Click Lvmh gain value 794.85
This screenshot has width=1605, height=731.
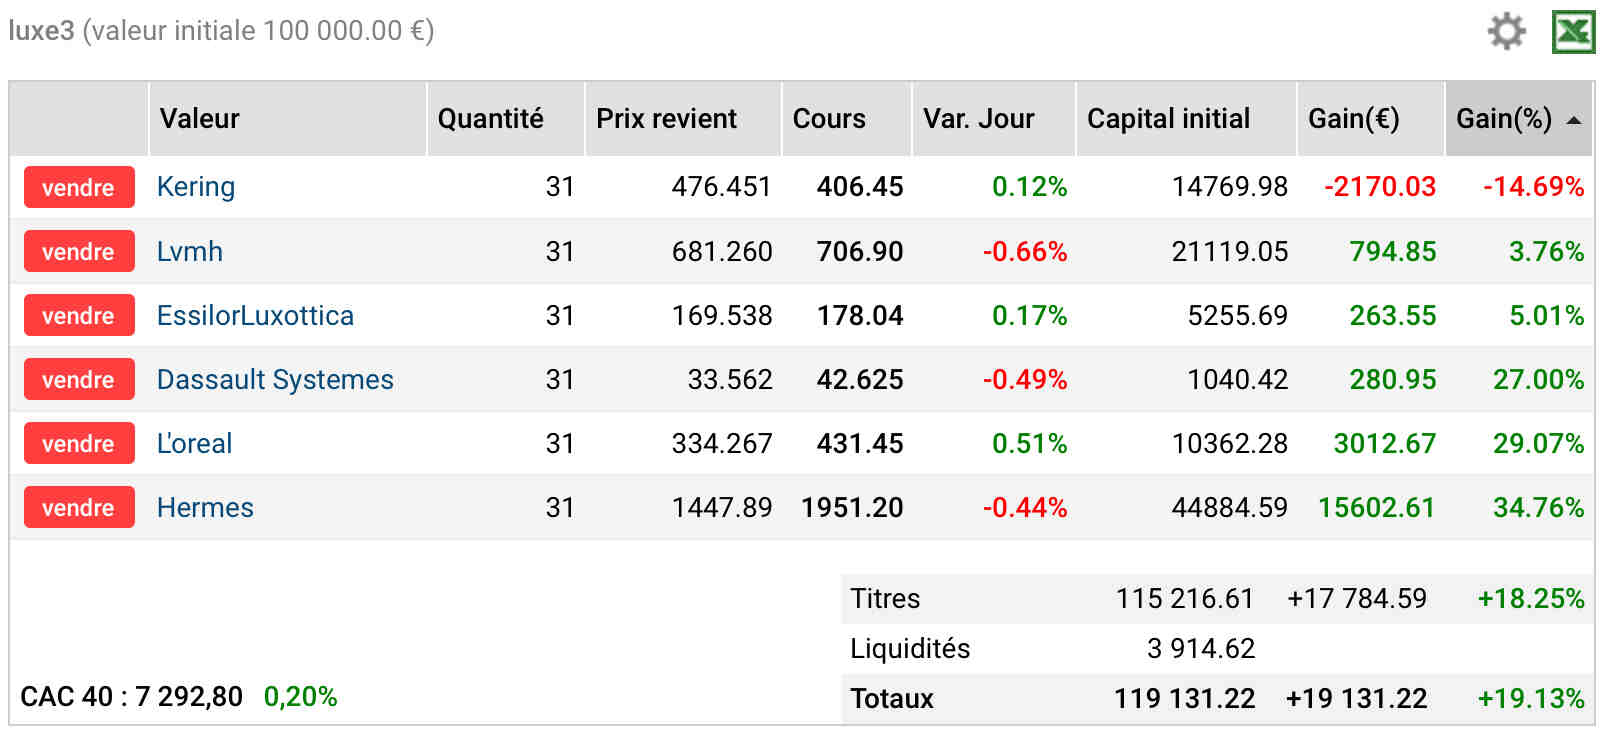click(x=1392, y=251)
